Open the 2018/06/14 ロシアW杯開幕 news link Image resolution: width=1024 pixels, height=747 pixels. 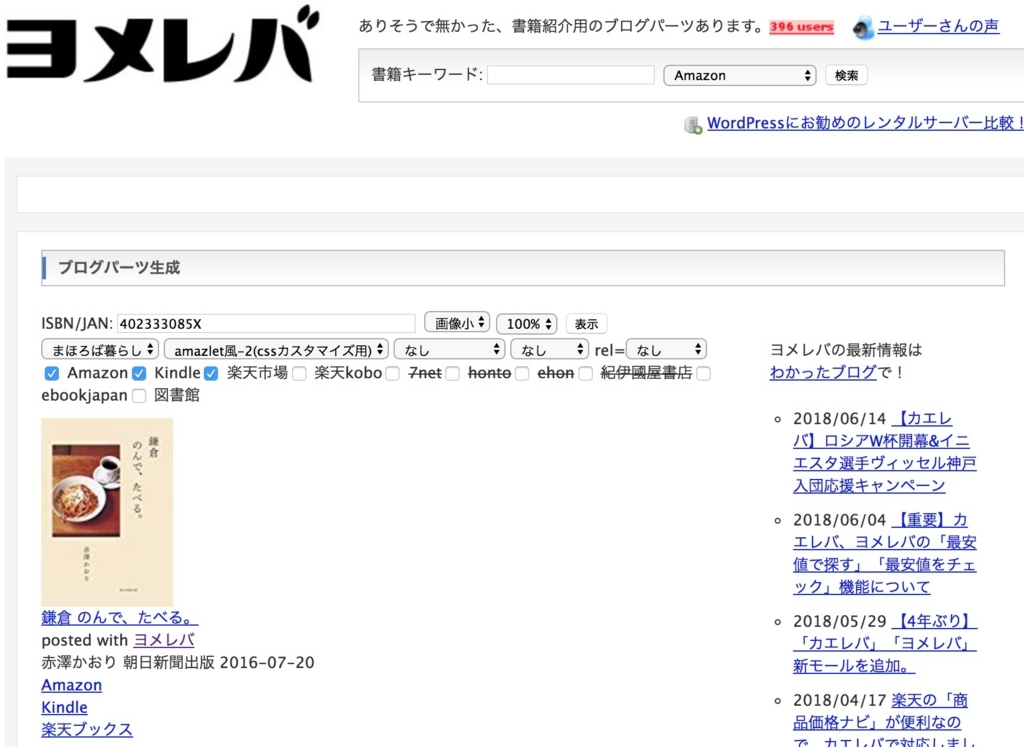[884, 452]
